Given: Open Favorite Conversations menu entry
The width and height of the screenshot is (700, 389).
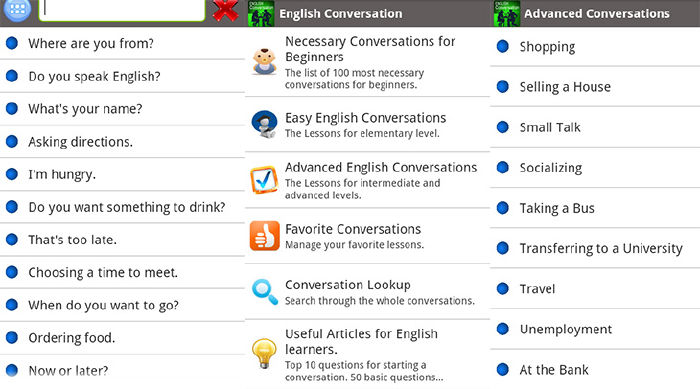Looking at the screenshot, I should (367, 236).
